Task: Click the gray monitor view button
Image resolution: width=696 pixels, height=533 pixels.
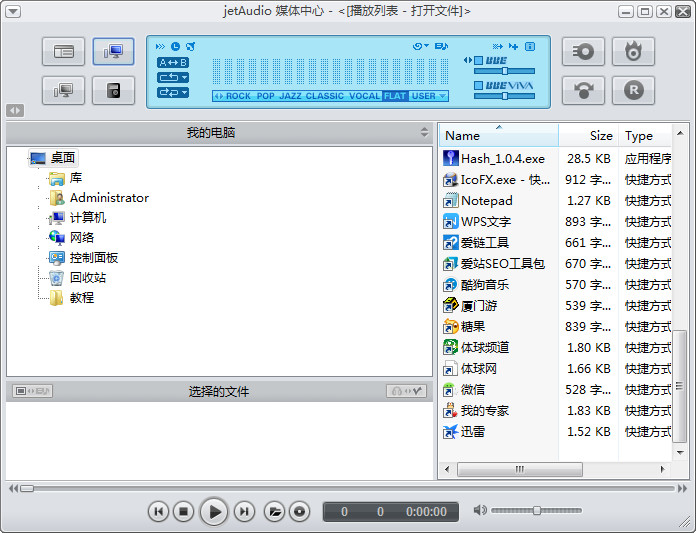Action: click(x=63, y=91)
